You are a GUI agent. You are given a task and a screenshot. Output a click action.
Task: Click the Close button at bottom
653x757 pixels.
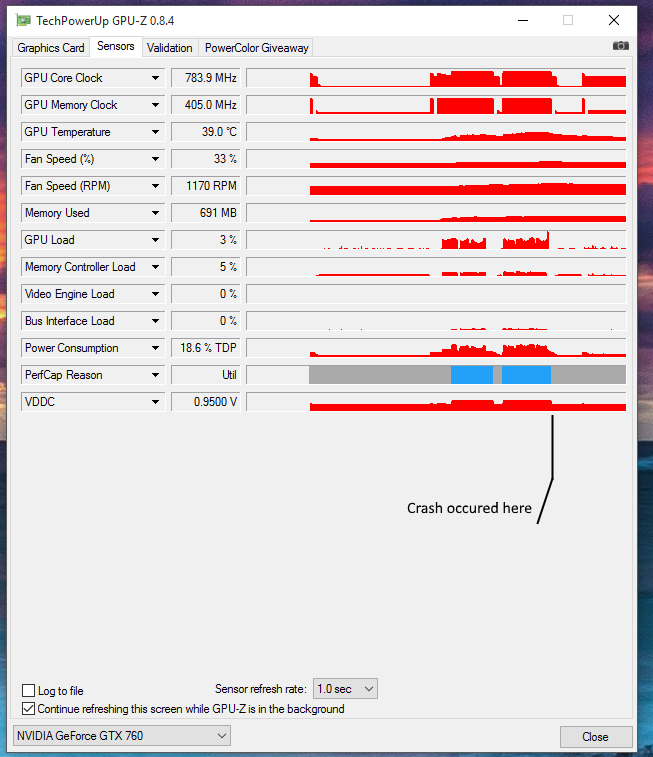(x=596, y=737)
